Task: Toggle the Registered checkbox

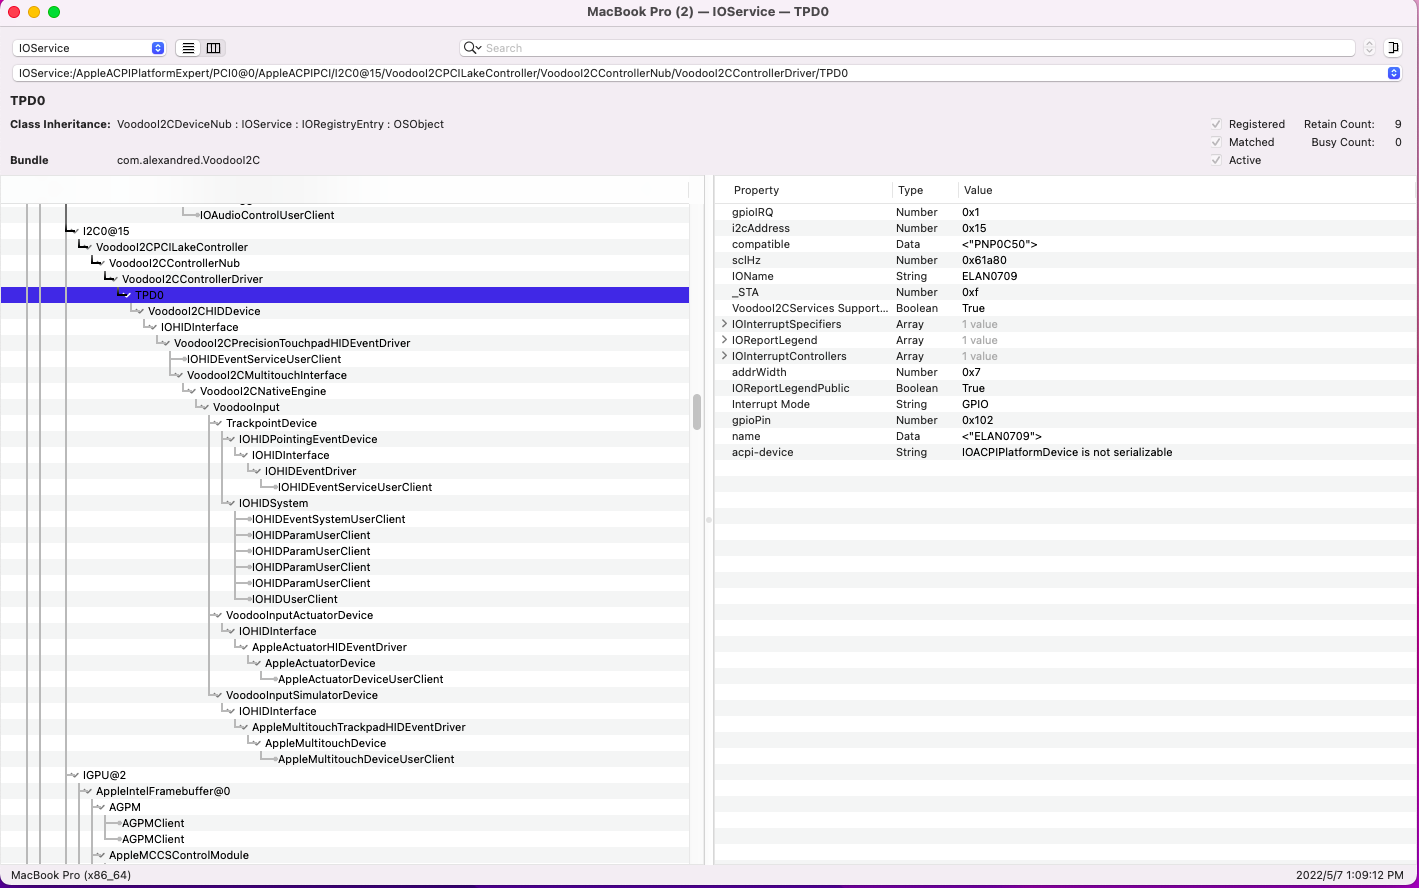Action: coord(1216,124)
